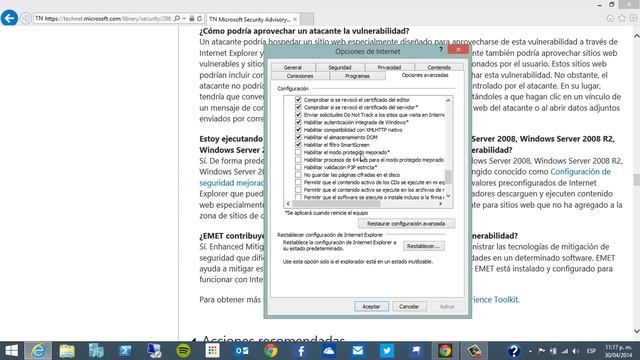Uncheck 'Comprobar si se revocó el certificado del editor'
Screen dimensions: 640x360
tap(298, 100)
